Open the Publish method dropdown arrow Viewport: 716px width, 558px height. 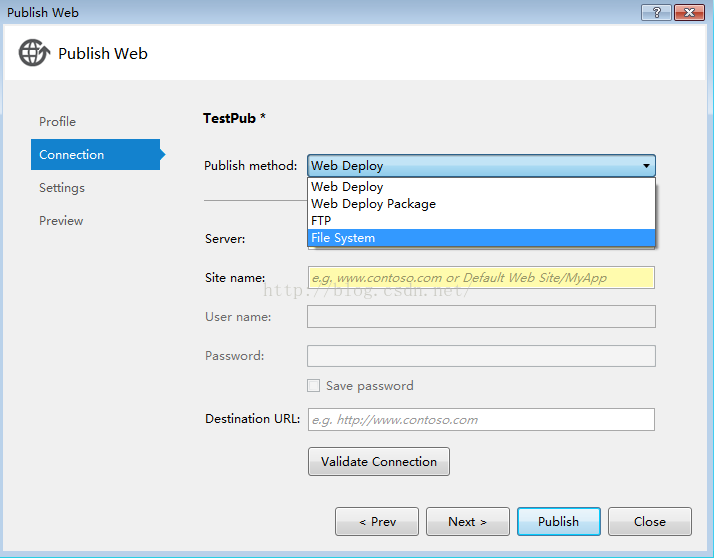click(646, 166)
